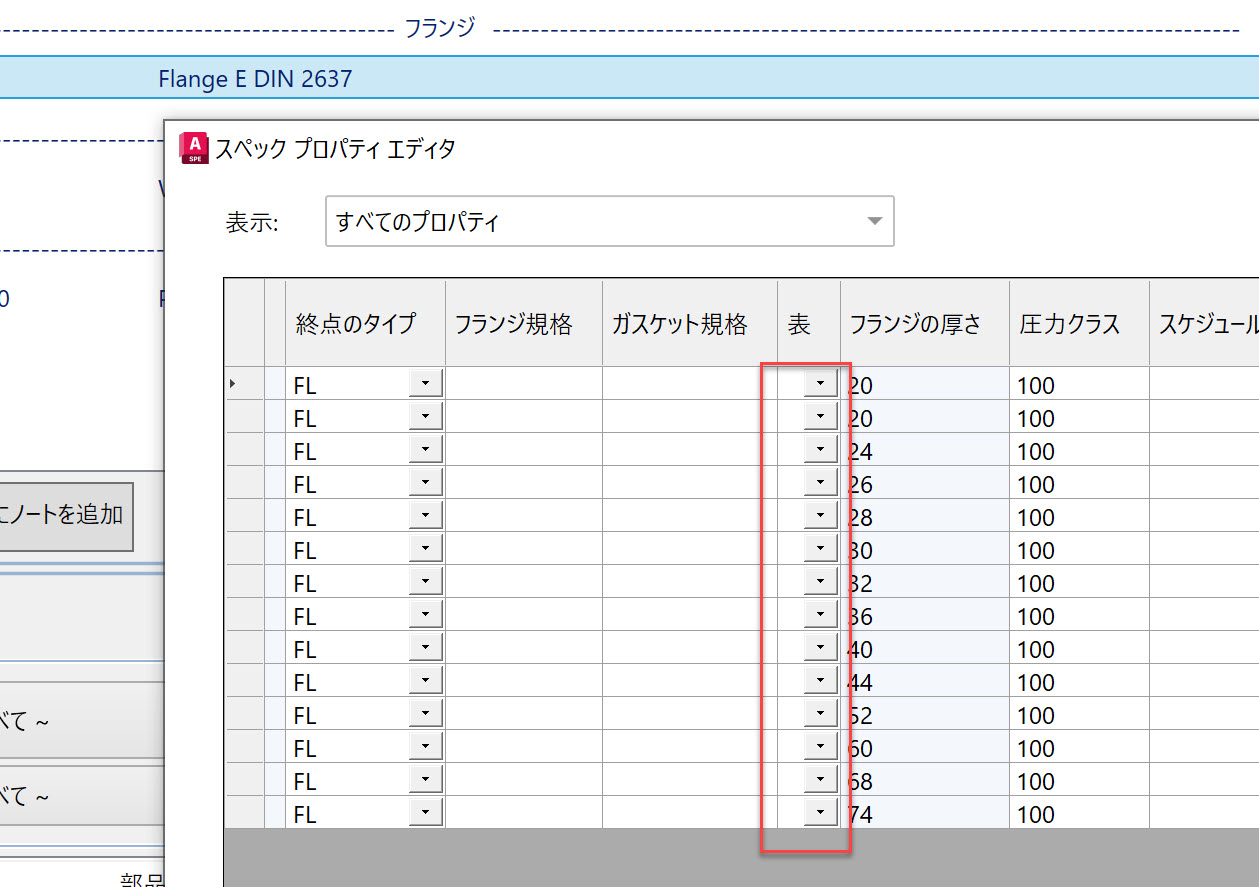
Task: Open the 表 dropdown in the first row
Action: point(819,382)
